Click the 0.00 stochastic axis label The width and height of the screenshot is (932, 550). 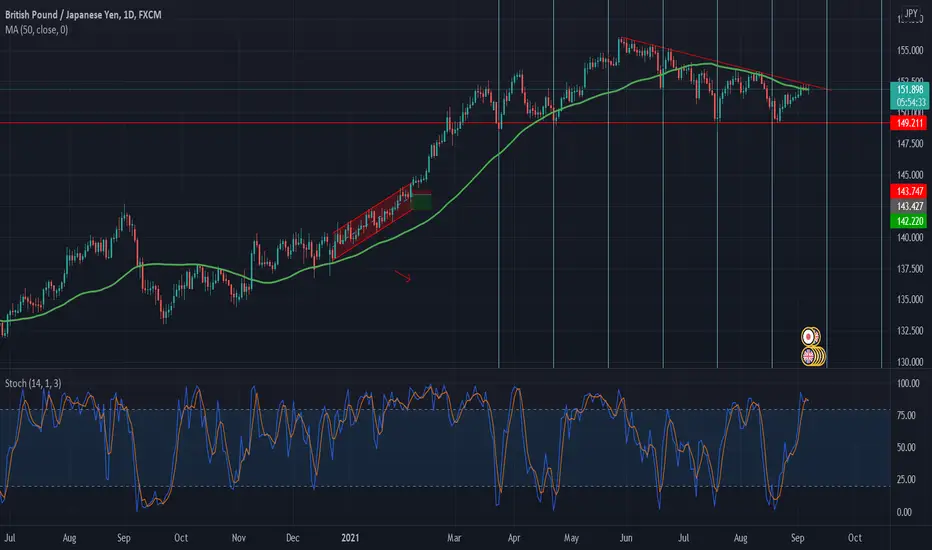tap(904, 512)
